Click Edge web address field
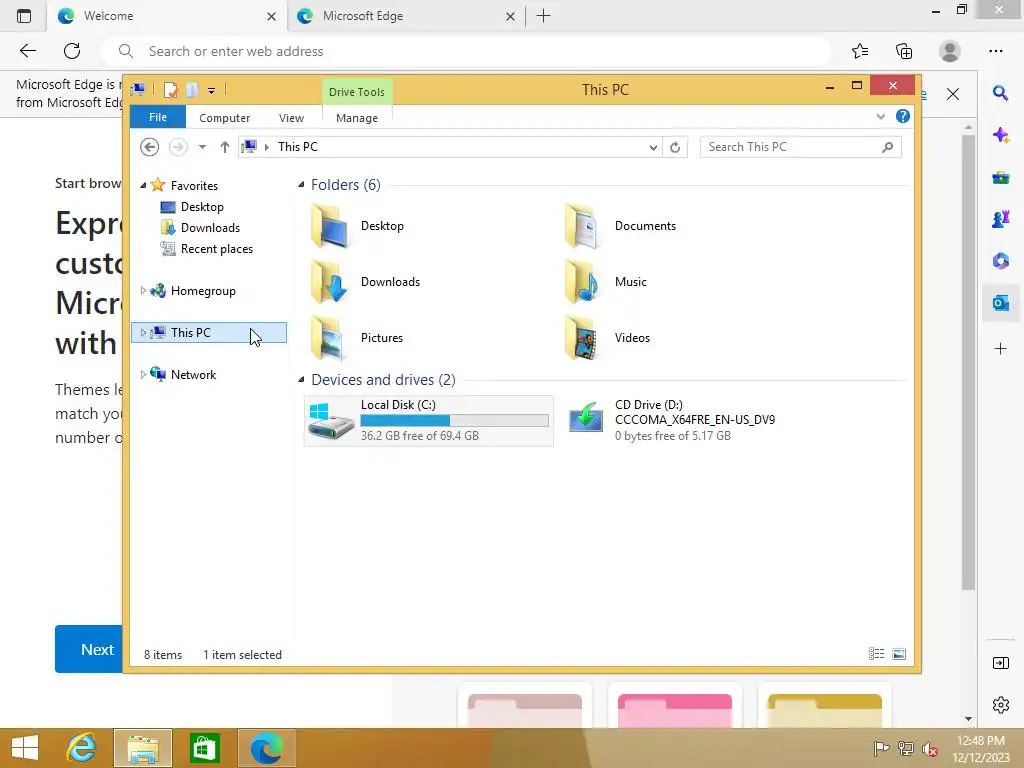The width and height of the screenshot is (1024, 768). point(465,51)
